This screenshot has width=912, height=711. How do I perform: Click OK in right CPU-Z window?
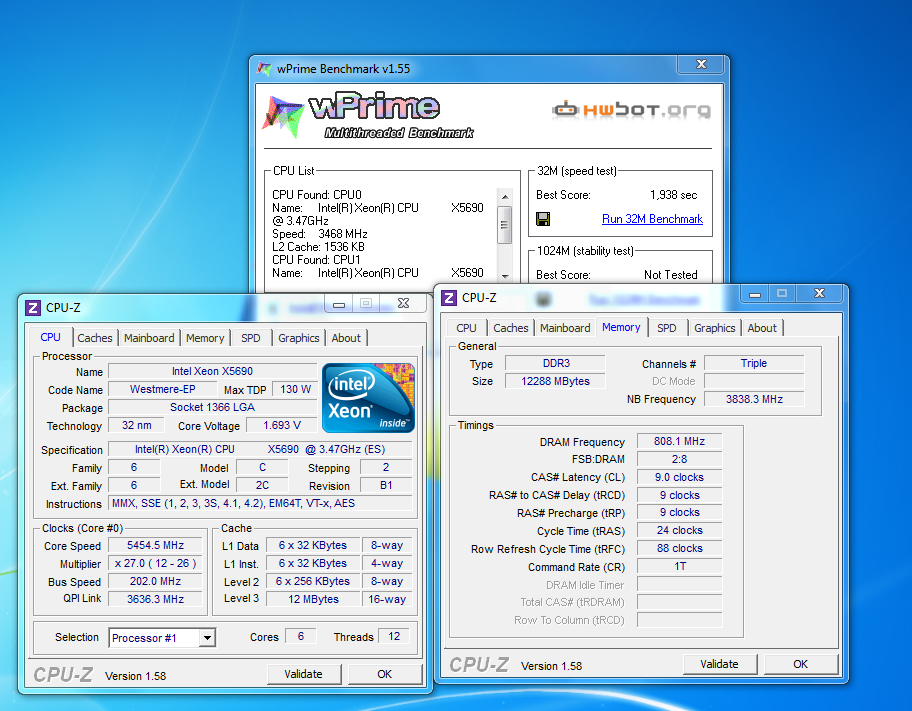pyautogui.click(x=800, y=664)
